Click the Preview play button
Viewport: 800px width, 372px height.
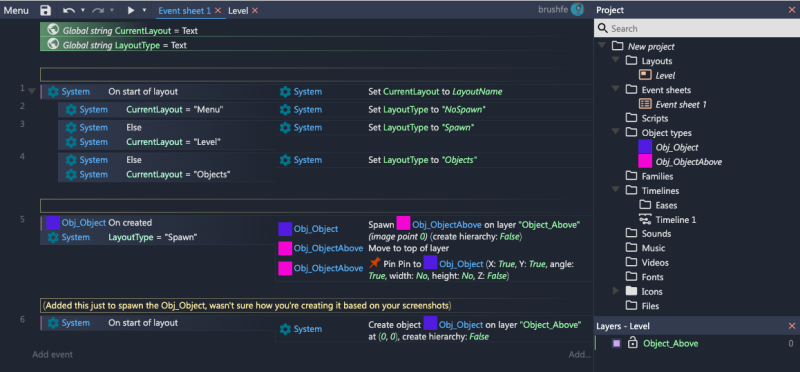click(131, 10)
